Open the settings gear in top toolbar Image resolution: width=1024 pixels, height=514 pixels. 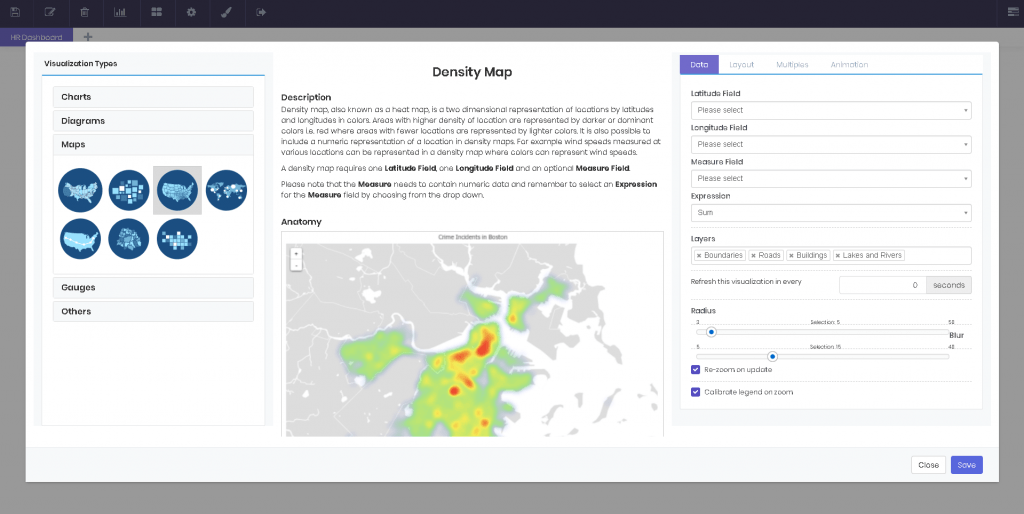pos(191,13)
